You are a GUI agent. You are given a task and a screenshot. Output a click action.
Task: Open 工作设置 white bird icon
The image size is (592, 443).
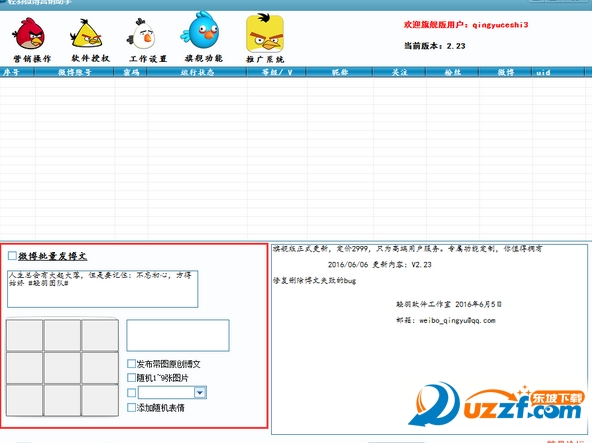coord(142,34)
